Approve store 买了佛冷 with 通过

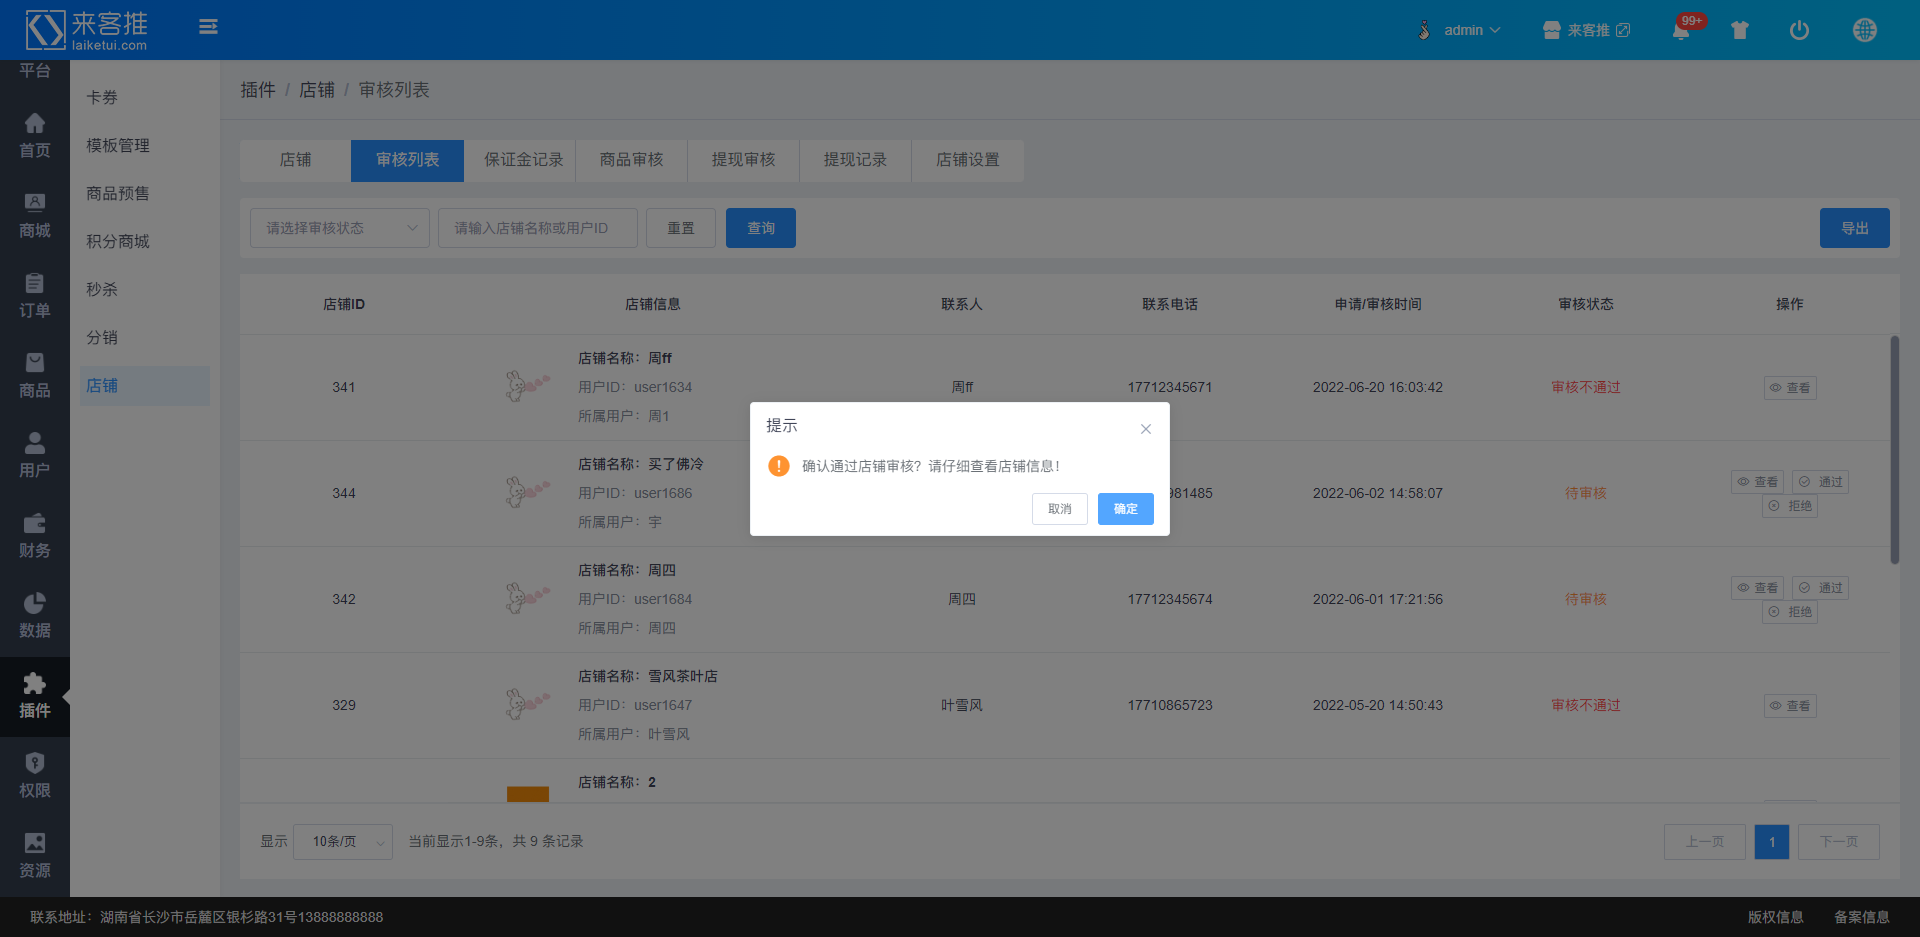1821,482
